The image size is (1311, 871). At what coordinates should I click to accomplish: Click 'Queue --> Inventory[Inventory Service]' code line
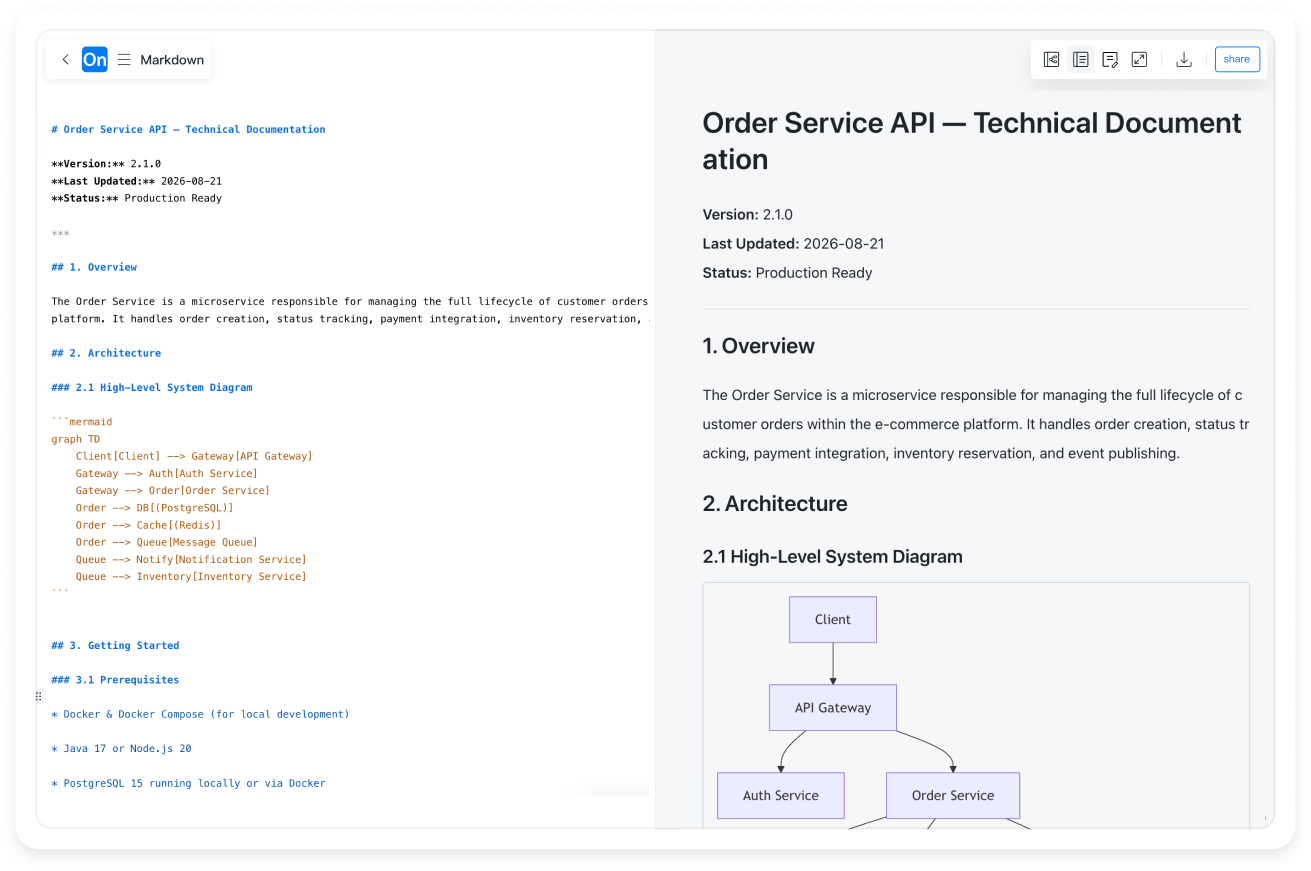tap(191, 577)
